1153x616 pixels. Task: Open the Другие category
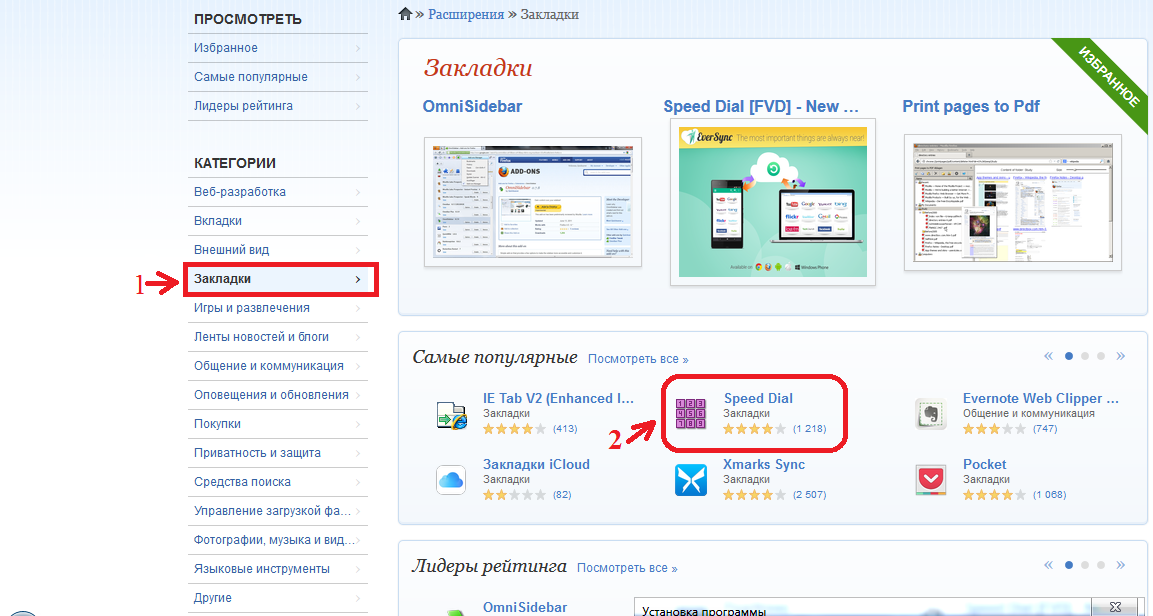tap(278, 598)
